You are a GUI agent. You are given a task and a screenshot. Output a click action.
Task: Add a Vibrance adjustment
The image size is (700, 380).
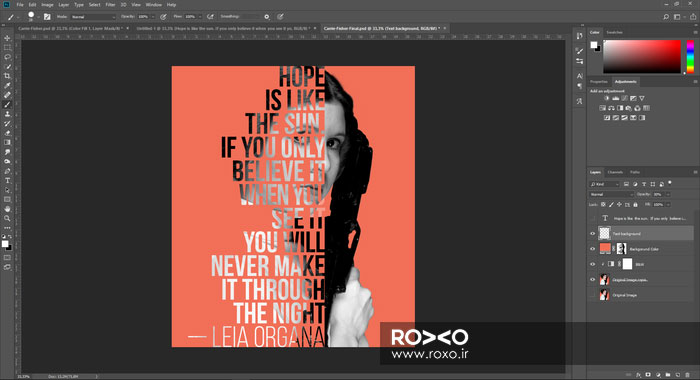(642, 98)
